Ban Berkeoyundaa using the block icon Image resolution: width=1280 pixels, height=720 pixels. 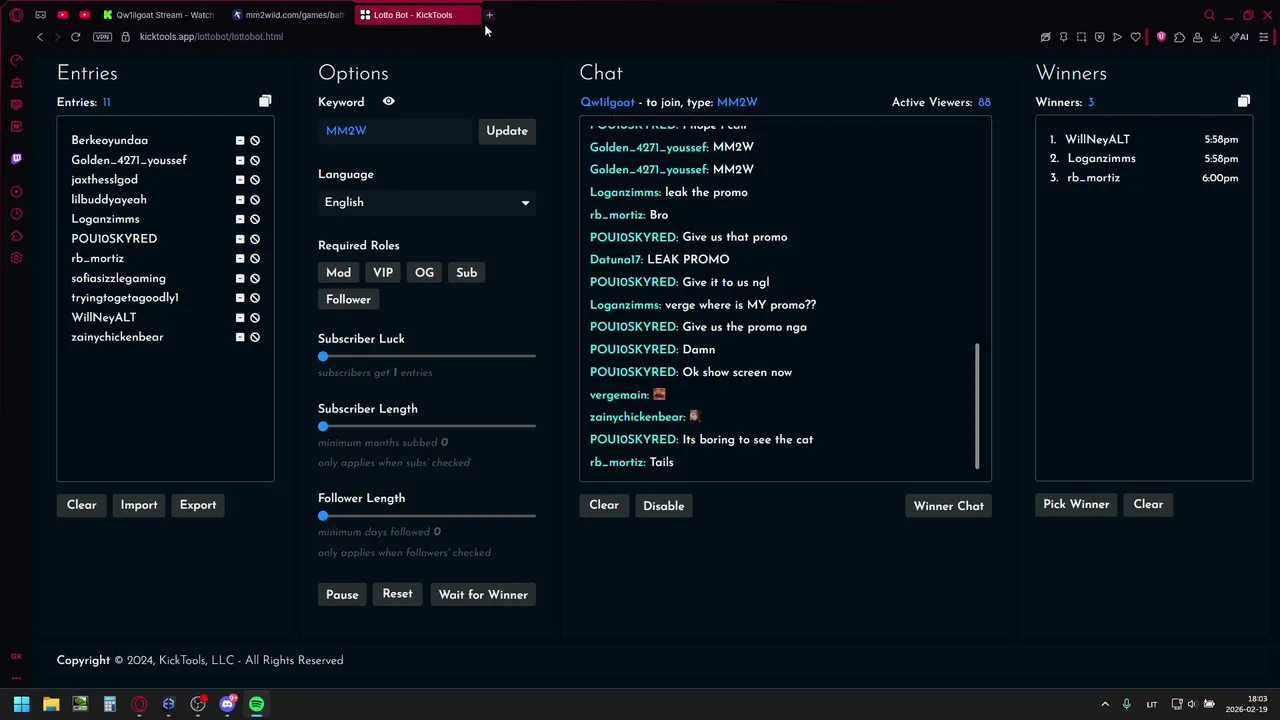(255, 141)
